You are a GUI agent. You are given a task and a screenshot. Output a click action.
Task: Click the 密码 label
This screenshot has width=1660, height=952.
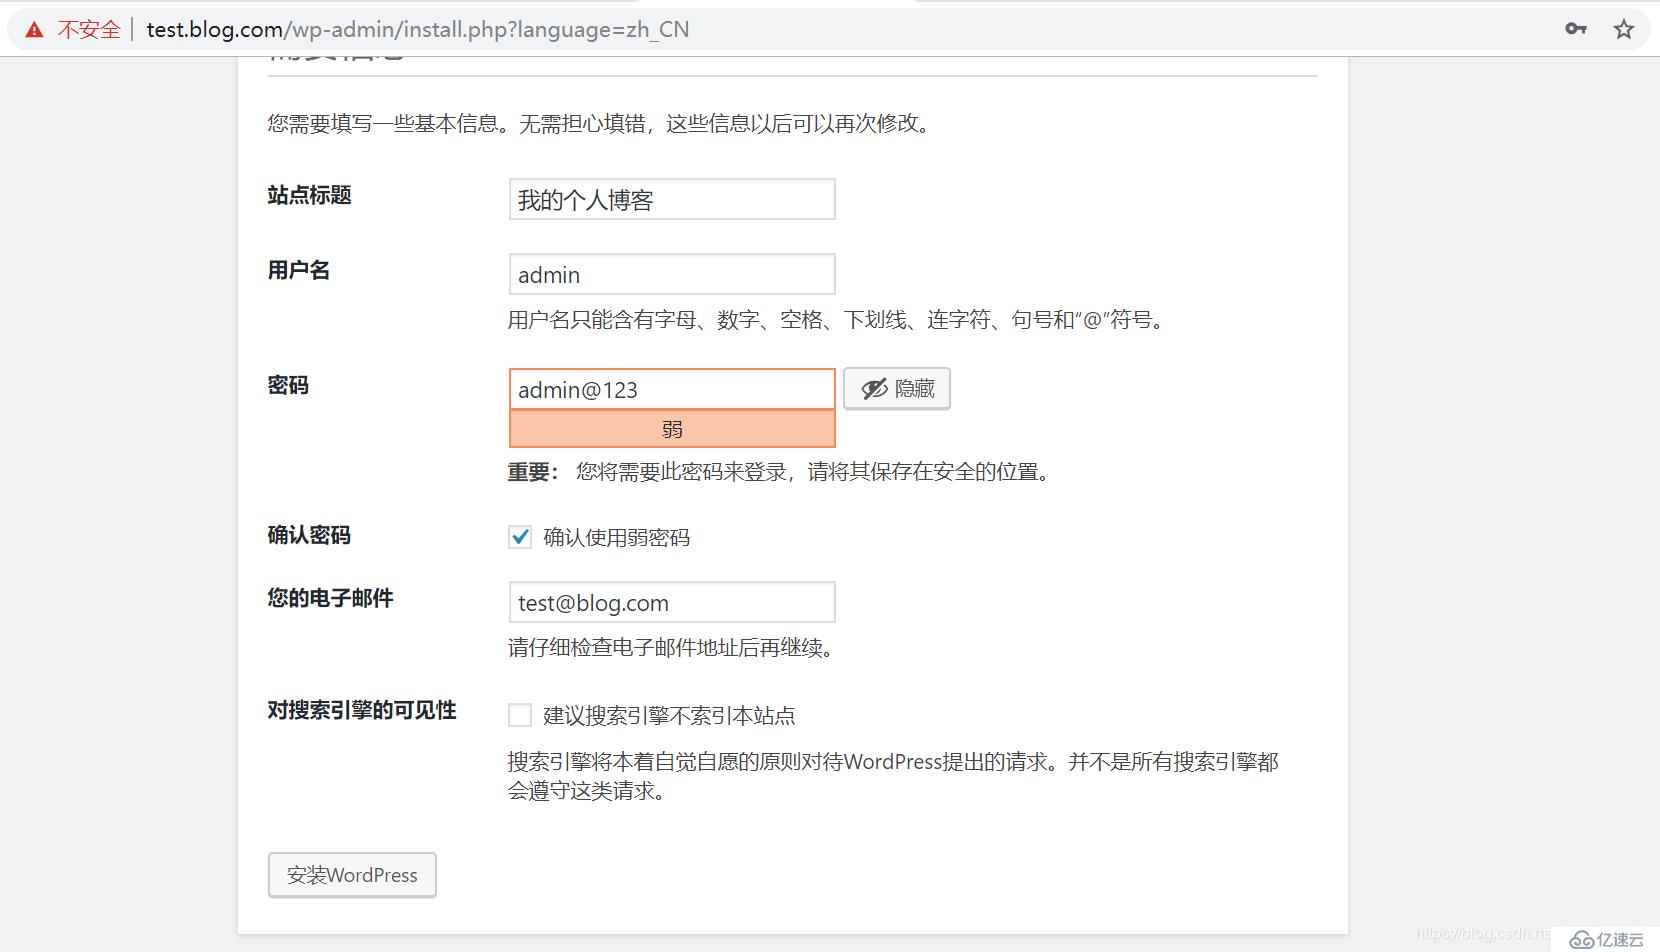pyautogui.click(x=288, y=385)
